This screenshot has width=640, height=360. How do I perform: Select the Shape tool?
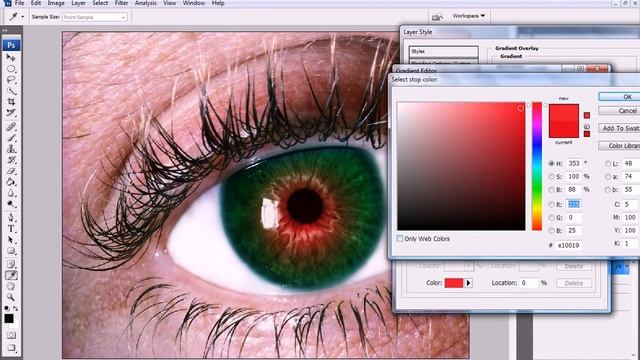(11, 251)
